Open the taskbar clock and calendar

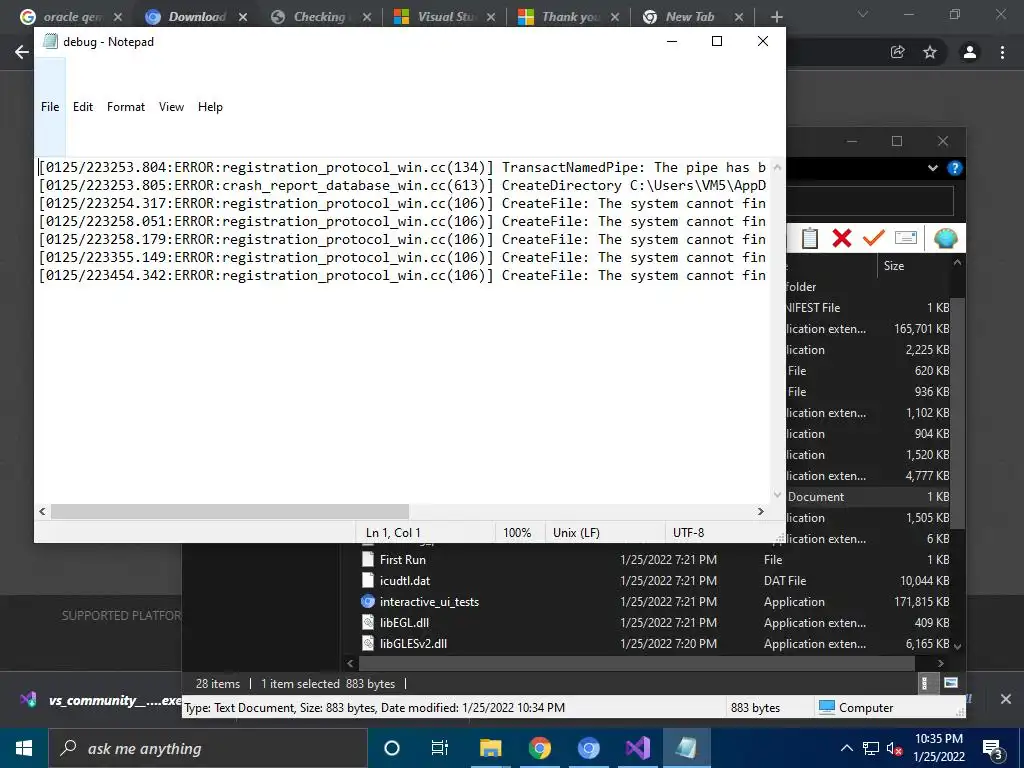point(938,748)
